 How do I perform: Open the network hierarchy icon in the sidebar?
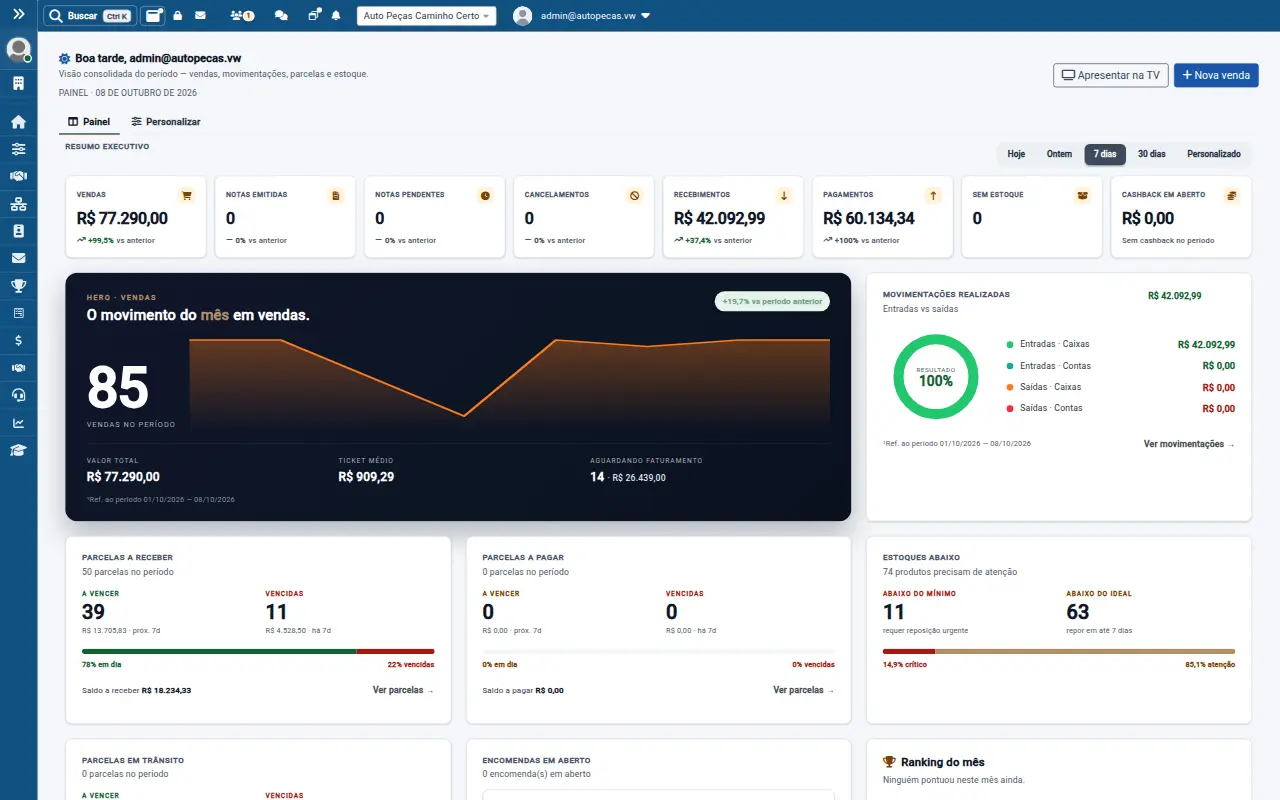18,204
